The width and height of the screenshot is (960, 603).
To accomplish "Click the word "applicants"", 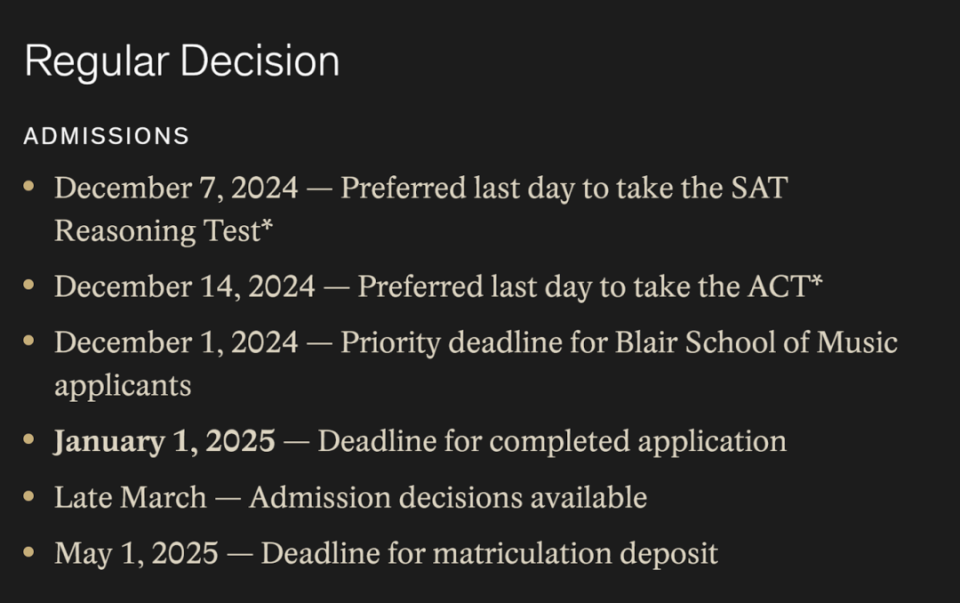I will 122,385.
